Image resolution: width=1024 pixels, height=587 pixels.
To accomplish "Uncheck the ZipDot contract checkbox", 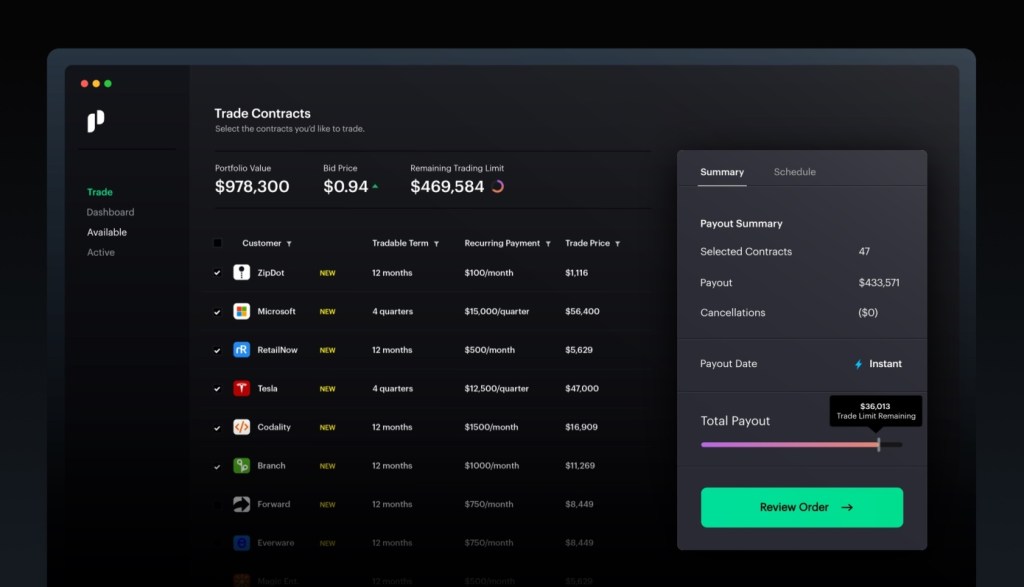I will pos(217,273).
